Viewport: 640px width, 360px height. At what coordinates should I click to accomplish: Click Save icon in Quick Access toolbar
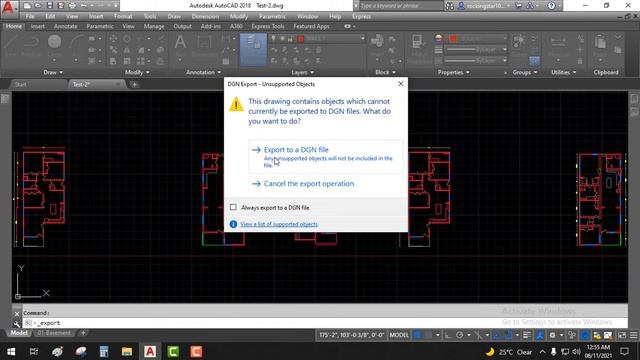tap(49, 6)
